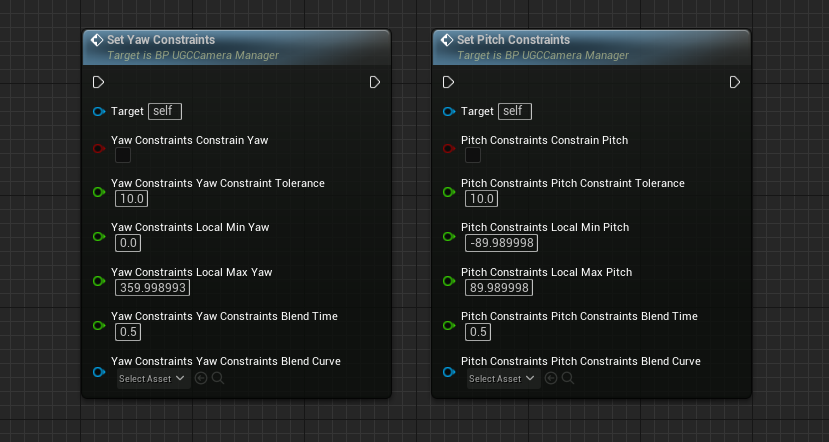Click the Pitch Constraints Blend Time 0.5 field
The image size is (829, 442).
click(x=478, y=332)
